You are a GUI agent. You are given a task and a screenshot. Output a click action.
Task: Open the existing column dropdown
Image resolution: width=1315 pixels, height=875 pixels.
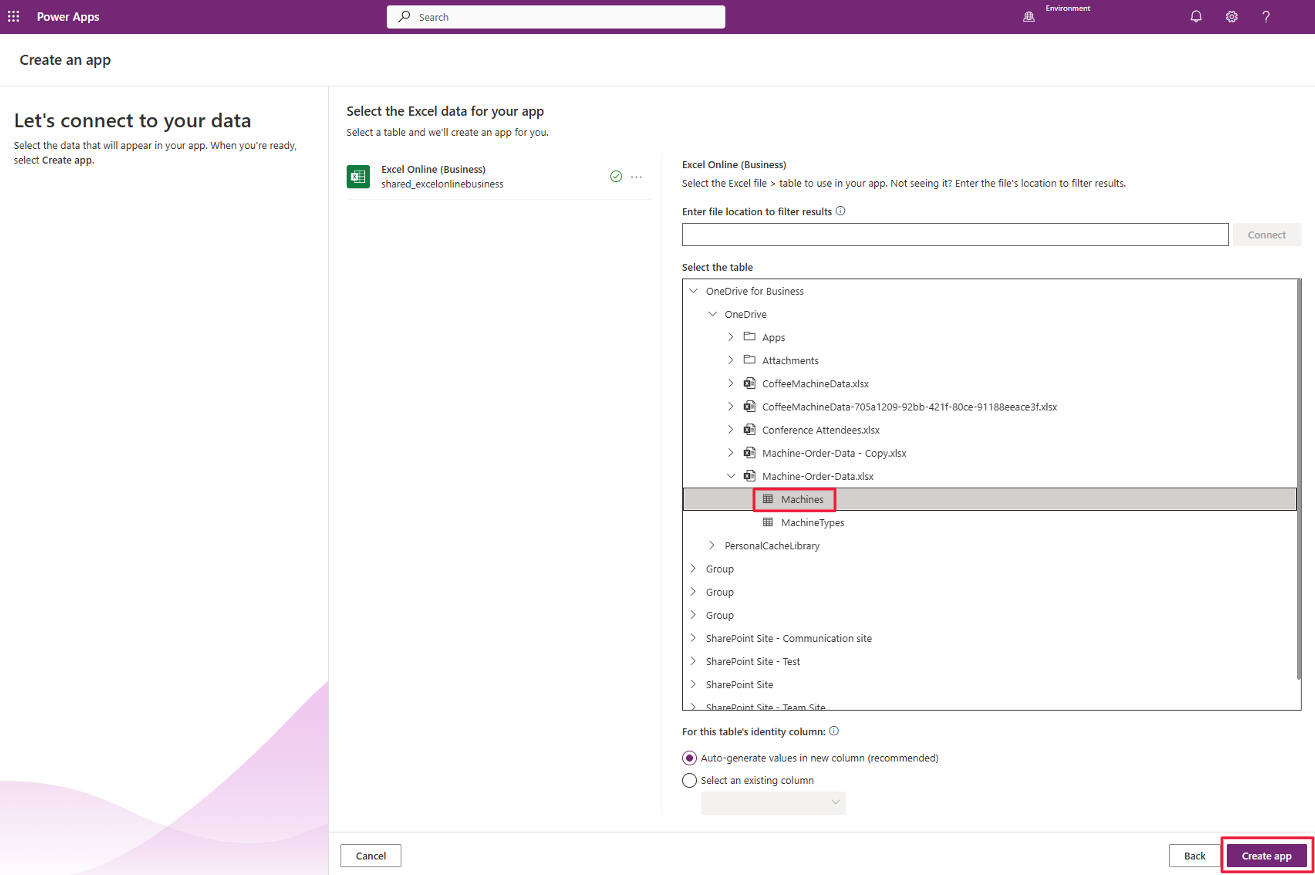click(x=773, y=803)
